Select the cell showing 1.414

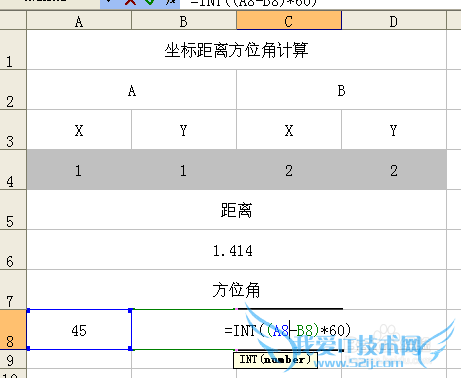click(x=236, y=250)
